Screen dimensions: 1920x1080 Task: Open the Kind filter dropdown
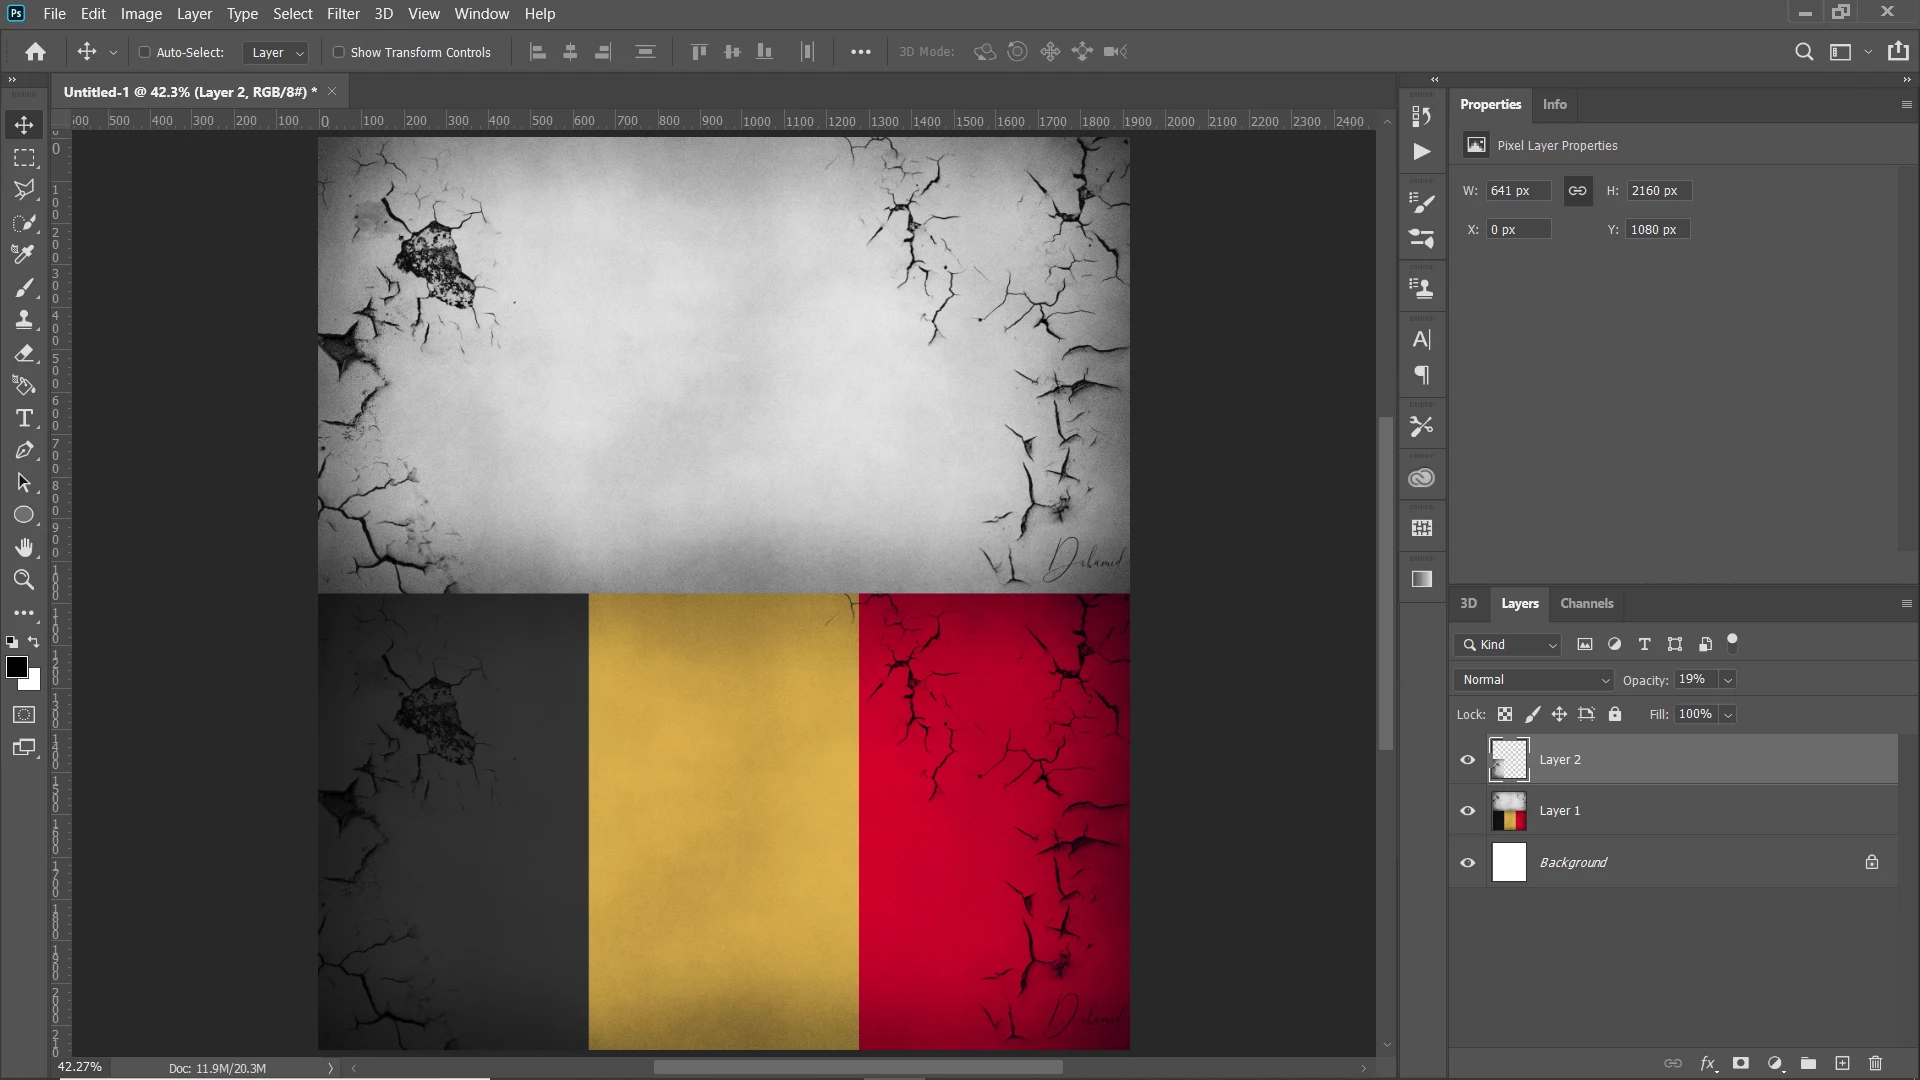pos(1508,645)
